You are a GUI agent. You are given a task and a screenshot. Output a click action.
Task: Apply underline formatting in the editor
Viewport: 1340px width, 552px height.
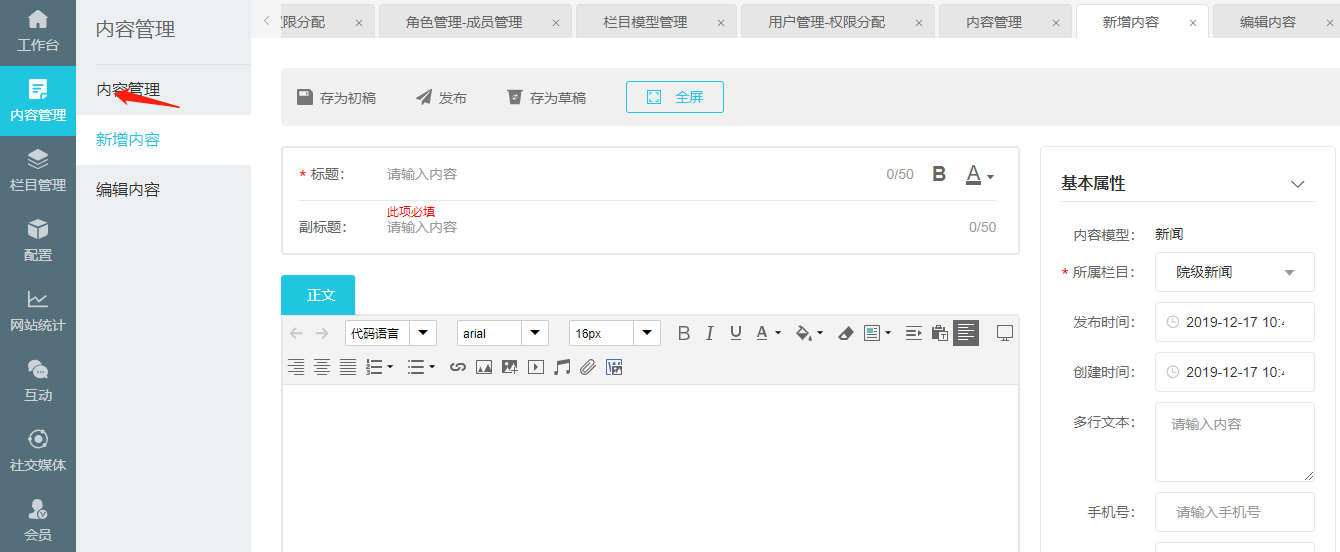pyautogui.click(x=736, y=333)
